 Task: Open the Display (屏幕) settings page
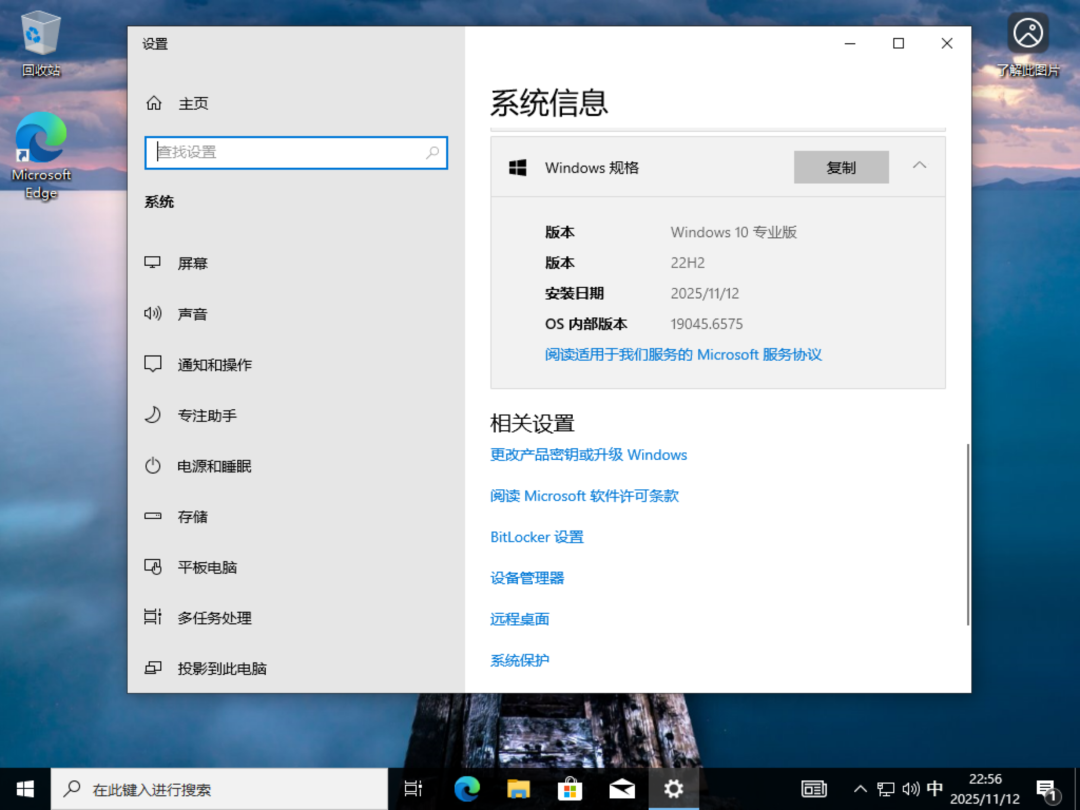tap(192, 263)
